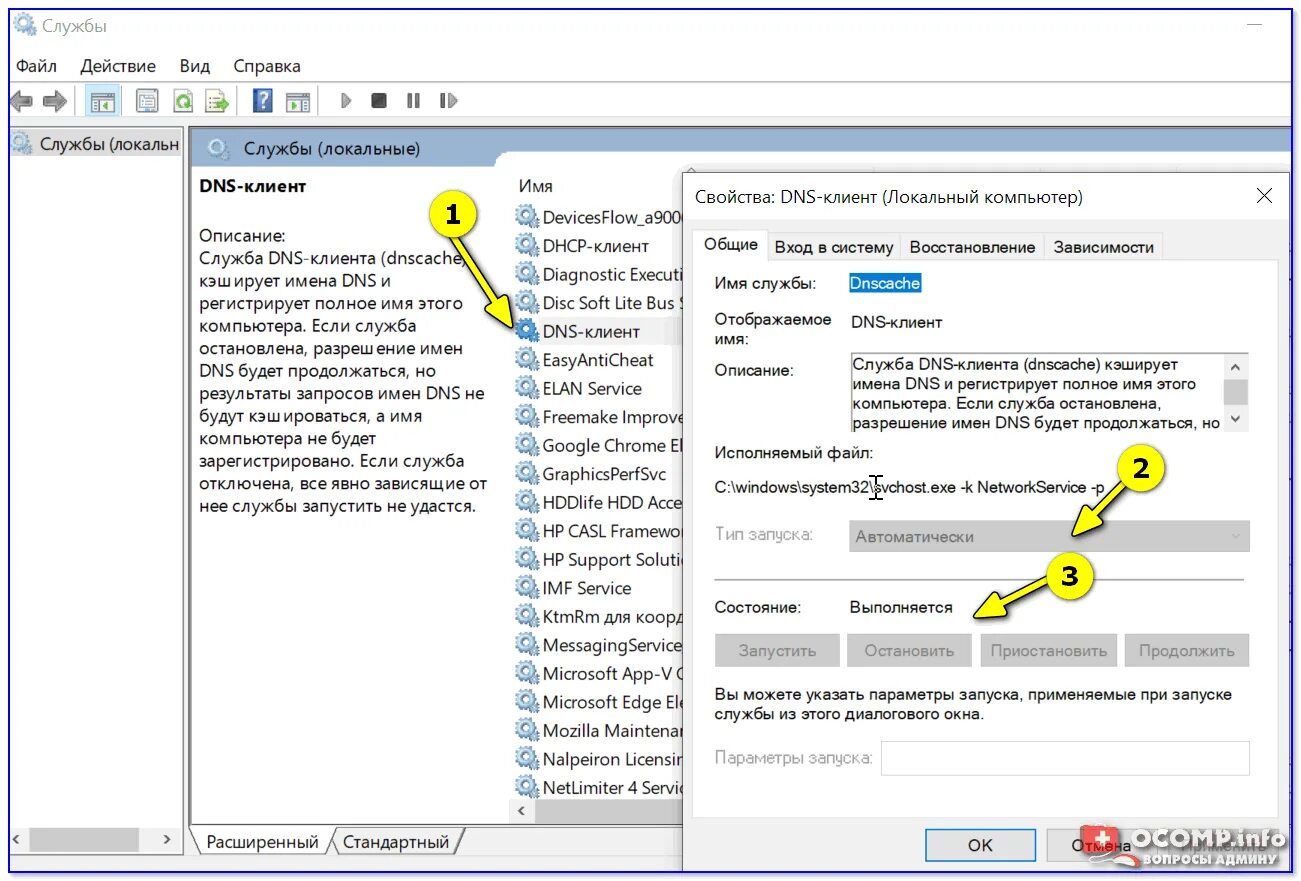Select the DNS-клиент service row
The height and width of the screenshot is (881, 1301).
tap(598, 331)
